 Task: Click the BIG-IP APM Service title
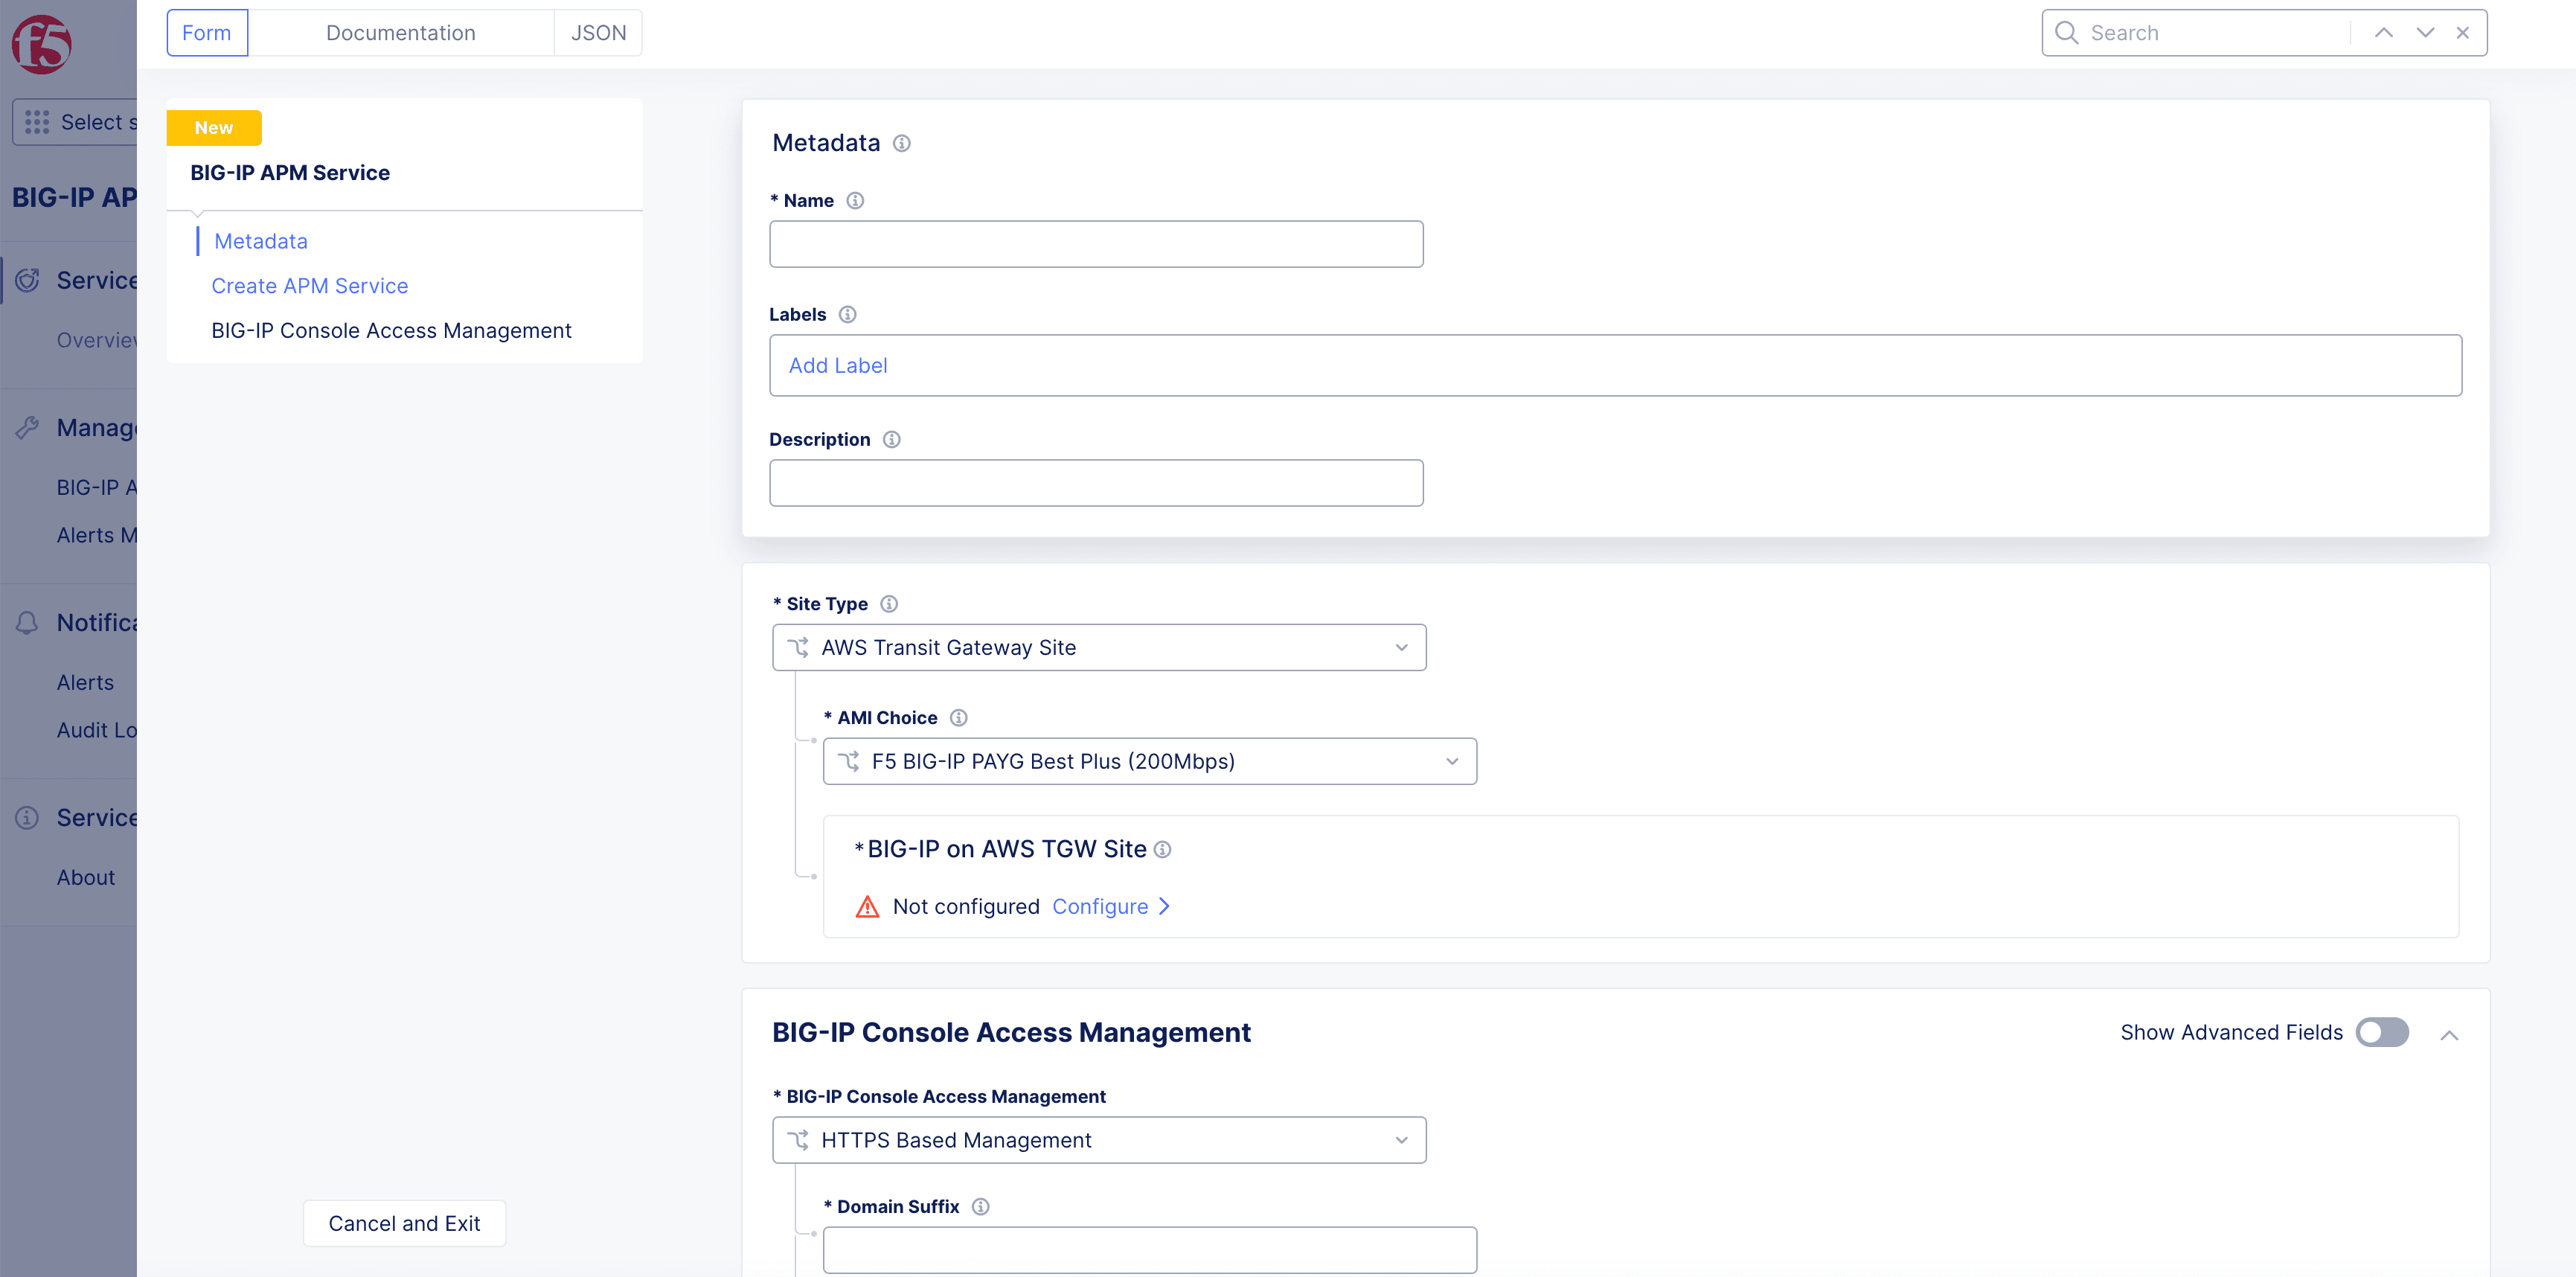click(290, 172)
